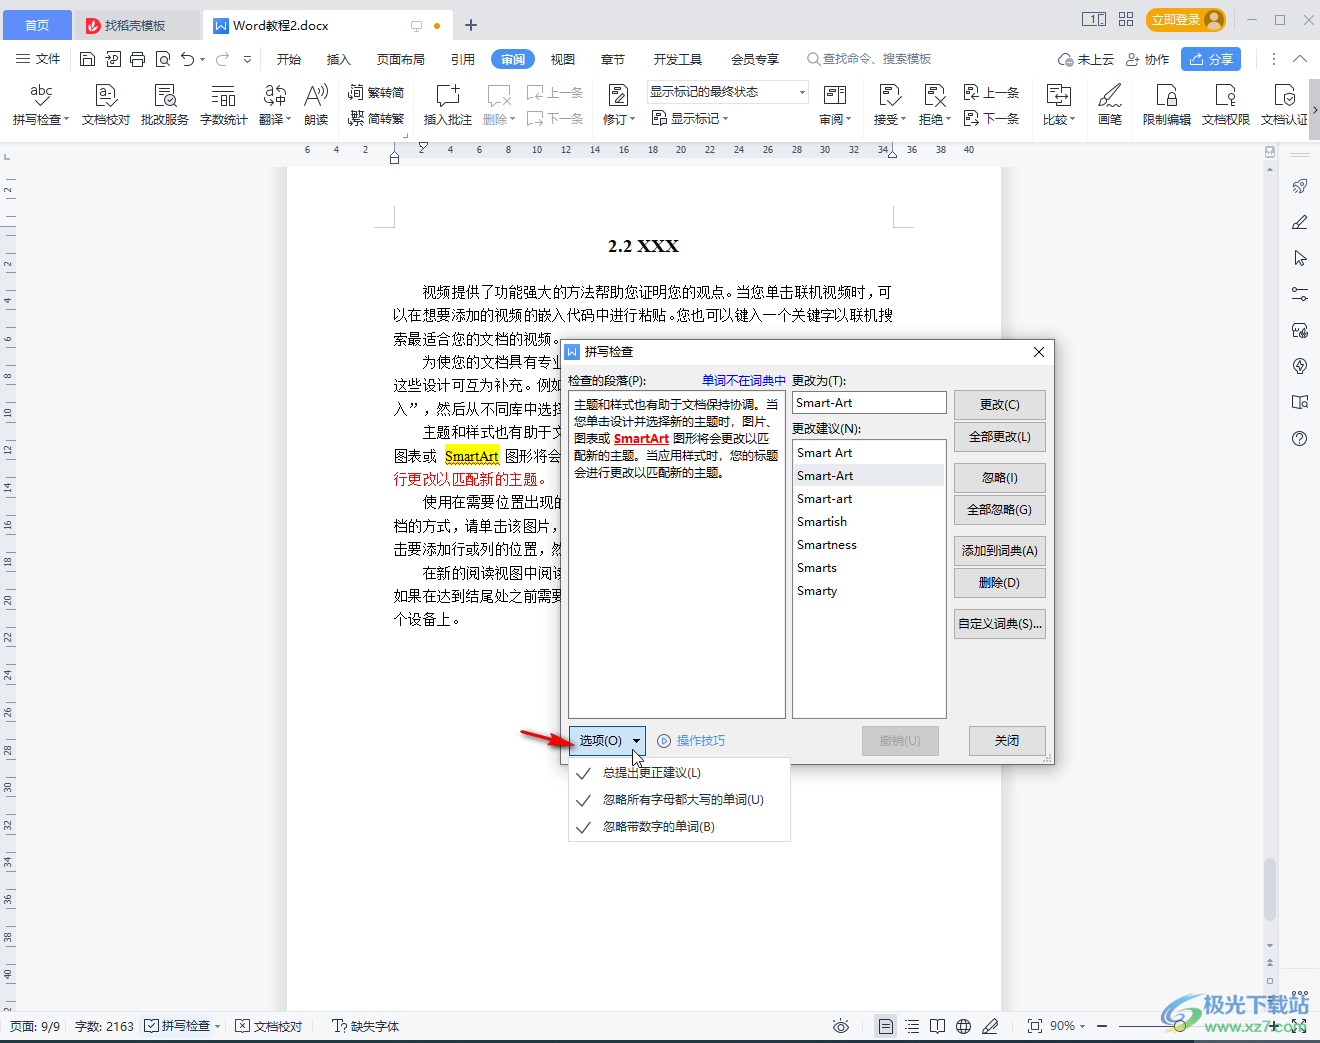This screenshot has width=1320, height=1043.
Task: Click the vertical scrollbar thumb
Action: pyautogui.click(x=1270, y=889)
